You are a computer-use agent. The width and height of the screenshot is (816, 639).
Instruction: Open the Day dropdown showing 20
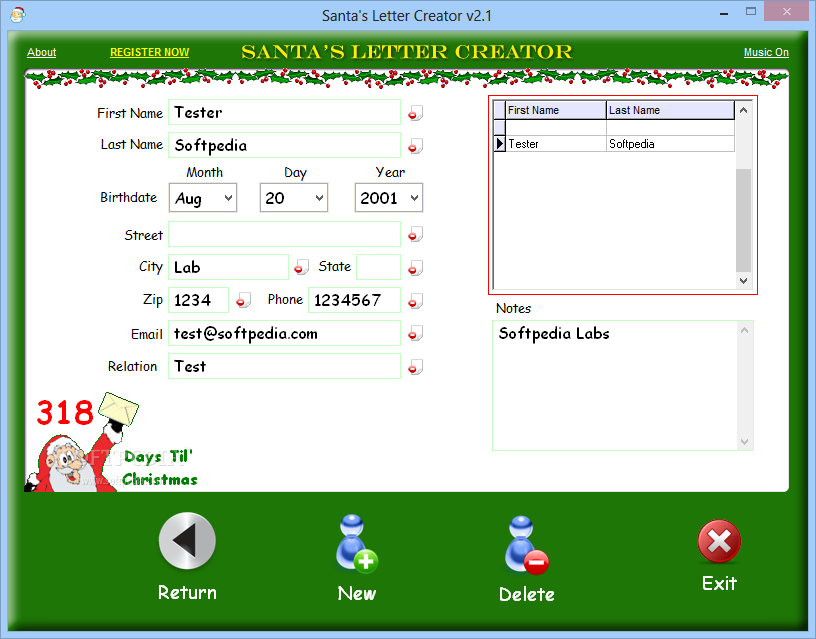(294, 198)
